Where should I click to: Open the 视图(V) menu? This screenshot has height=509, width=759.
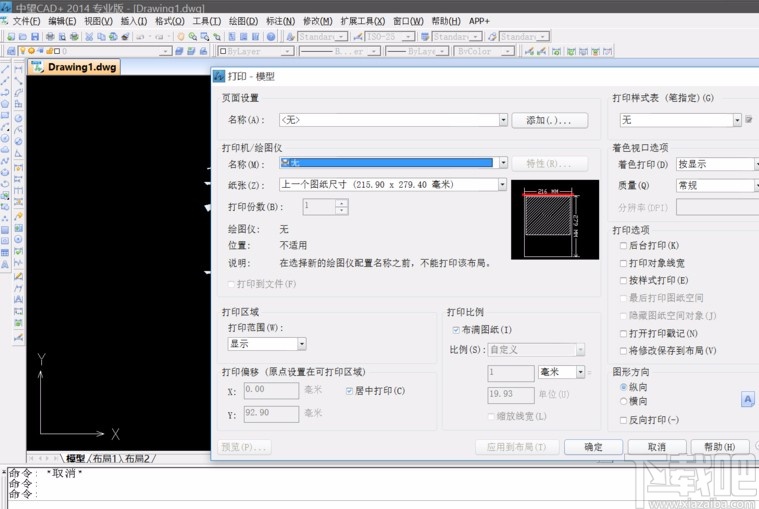pos(98,21)
